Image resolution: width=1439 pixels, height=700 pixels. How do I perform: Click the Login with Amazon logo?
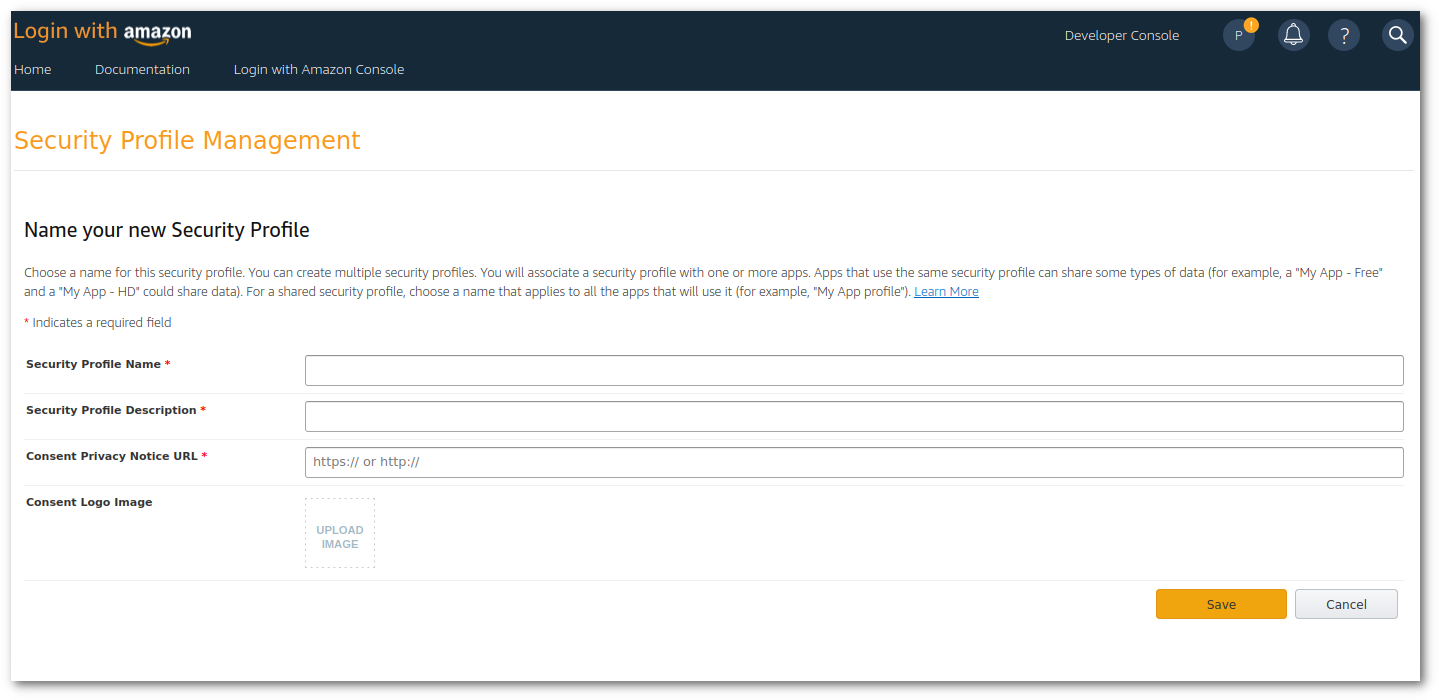click(x=102, y=32)
